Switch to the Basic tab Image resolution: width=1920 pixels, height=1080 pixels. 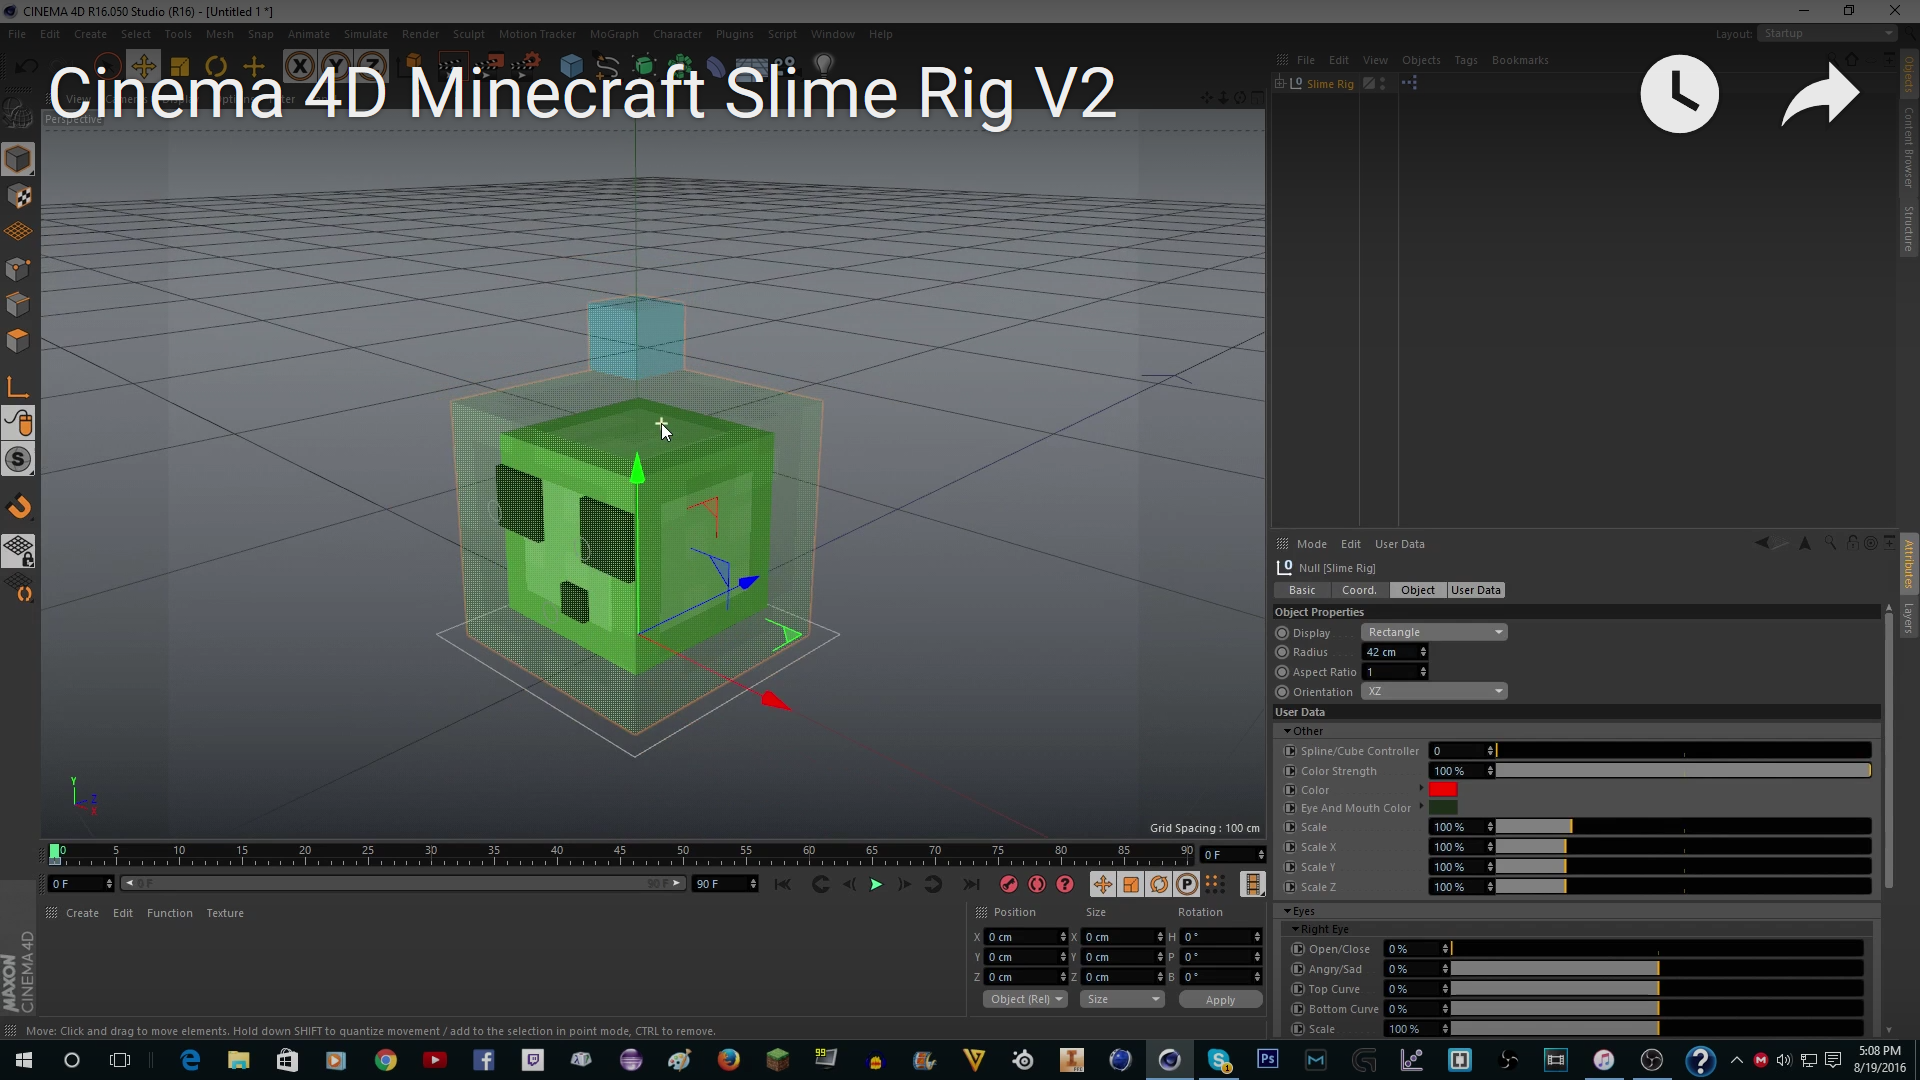[x=1302, y=590]
